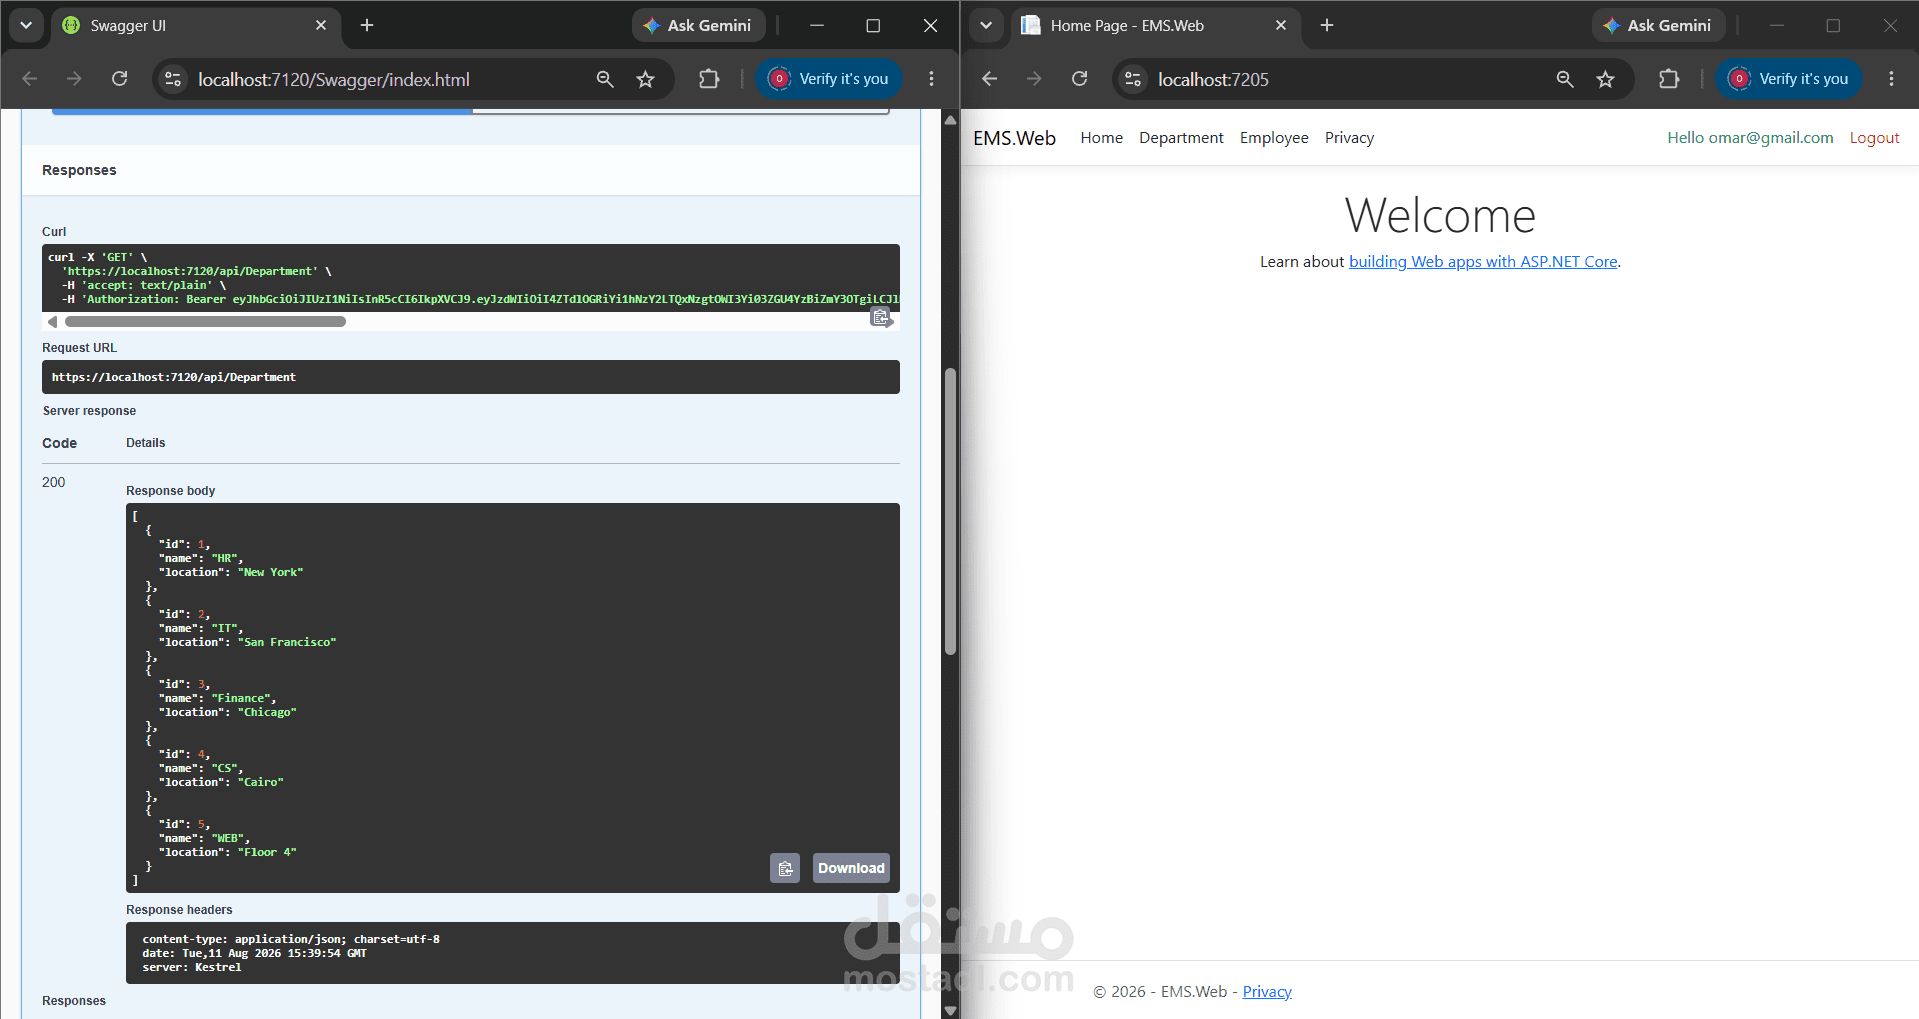Open tab search dropdown in Swagger window
This screenshot has width=1919, height=1019.
tap(26, 25)
